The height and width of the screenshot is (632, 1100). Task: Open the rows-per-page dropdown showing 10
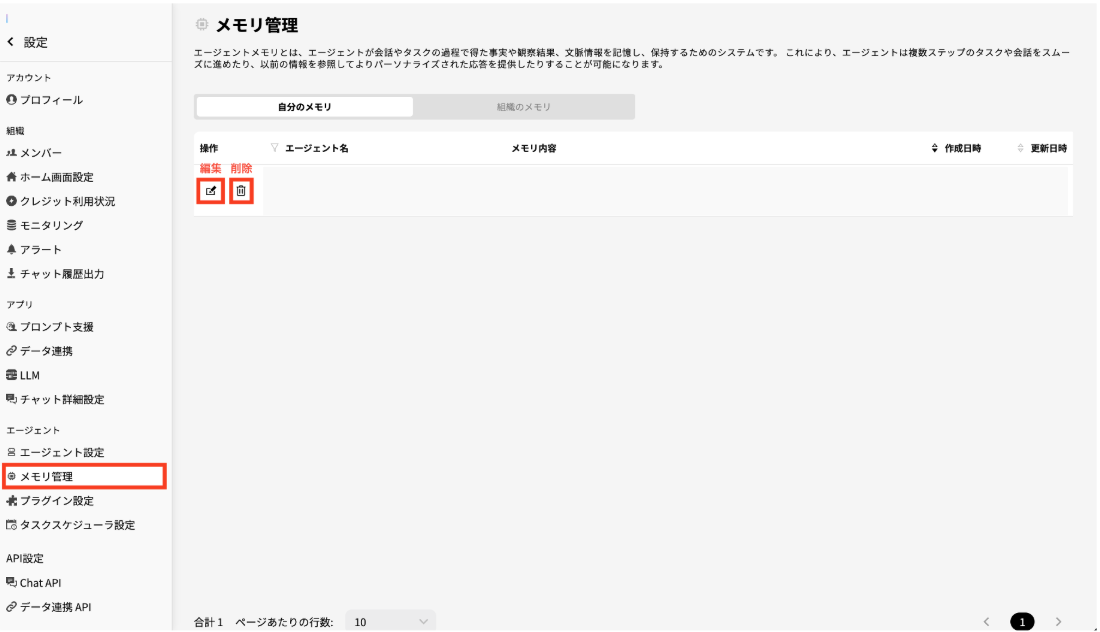[x=390, y=621]
